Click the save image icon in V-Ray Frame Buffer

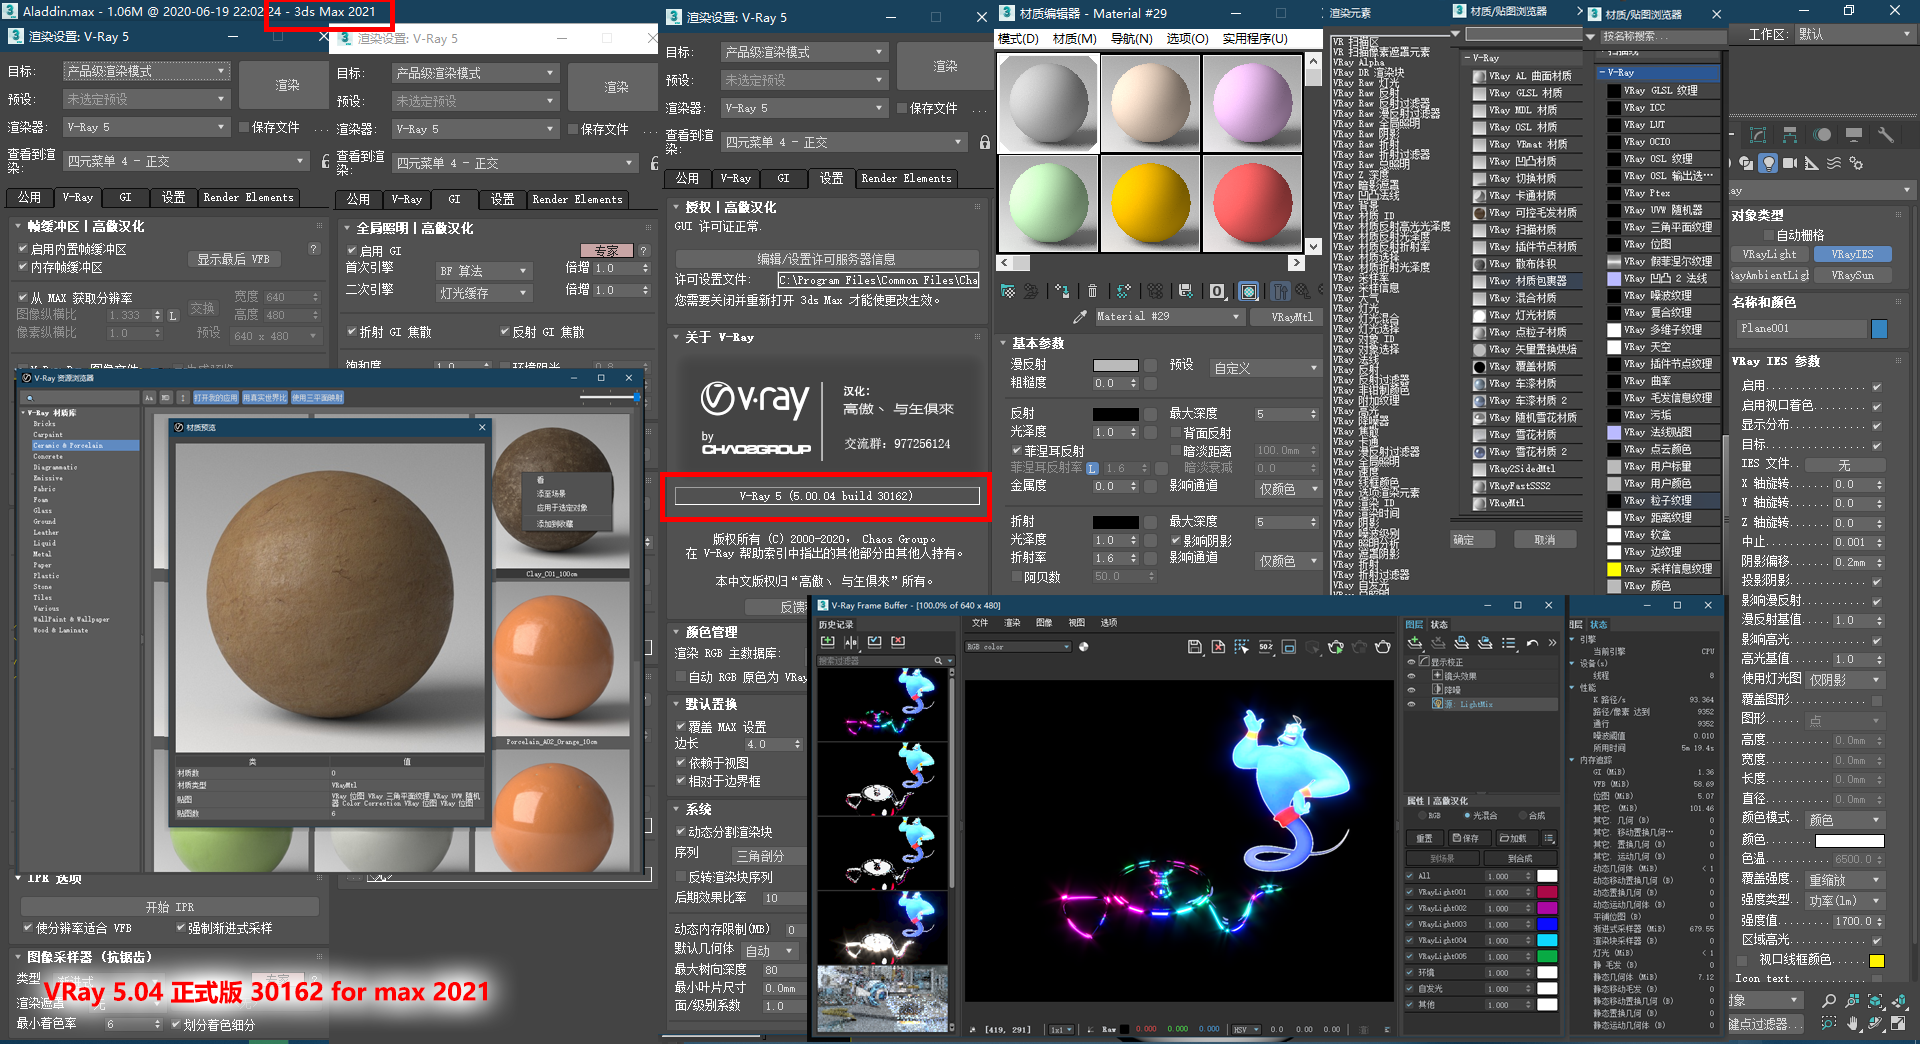(x=1194, y=647)
